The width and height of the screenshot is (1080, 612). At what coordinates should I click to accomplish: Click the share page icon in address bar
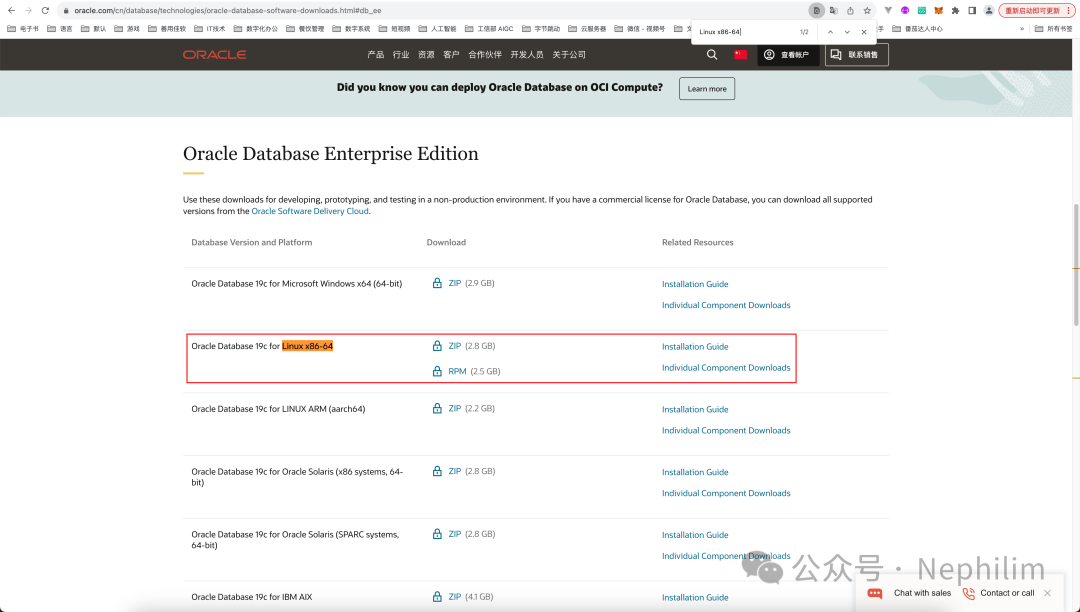(x=850, y=10)
